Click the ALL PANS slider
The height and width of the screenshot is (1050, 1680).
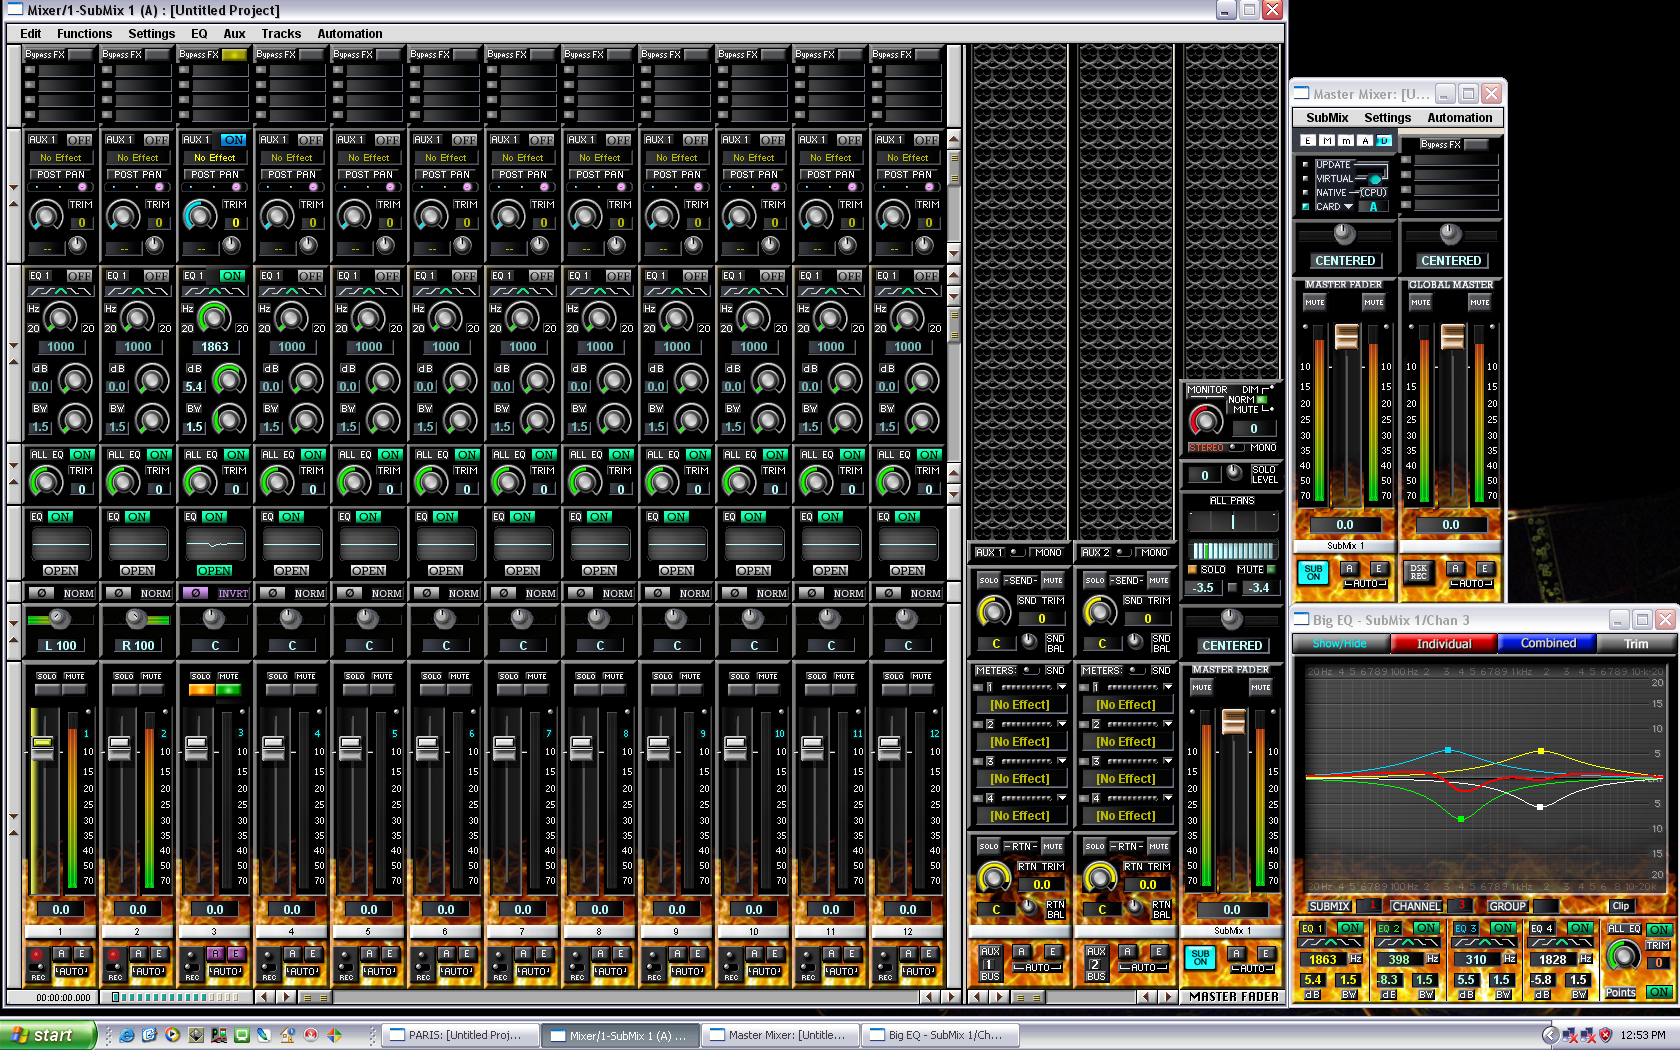click(1232, 521)
